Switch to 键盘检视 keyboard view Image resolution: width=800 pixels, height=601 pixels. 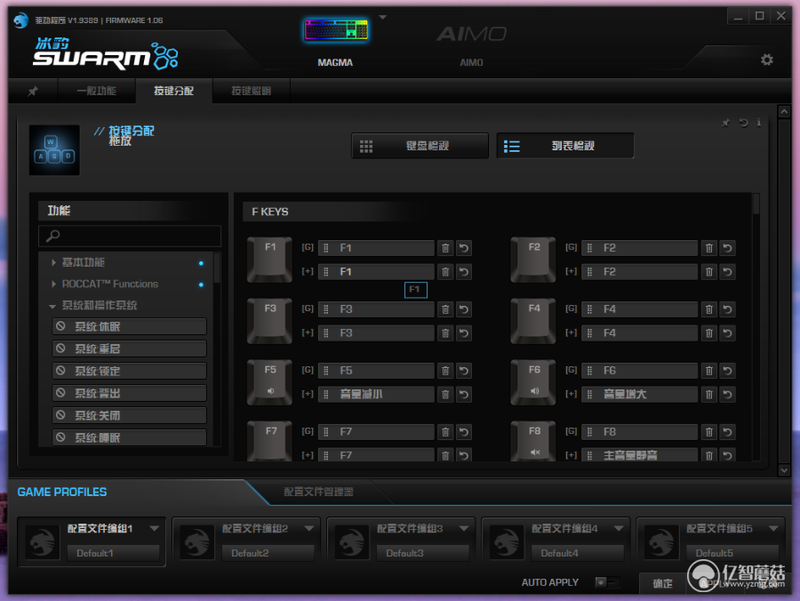pyautogui.click(x=420, y=146)
